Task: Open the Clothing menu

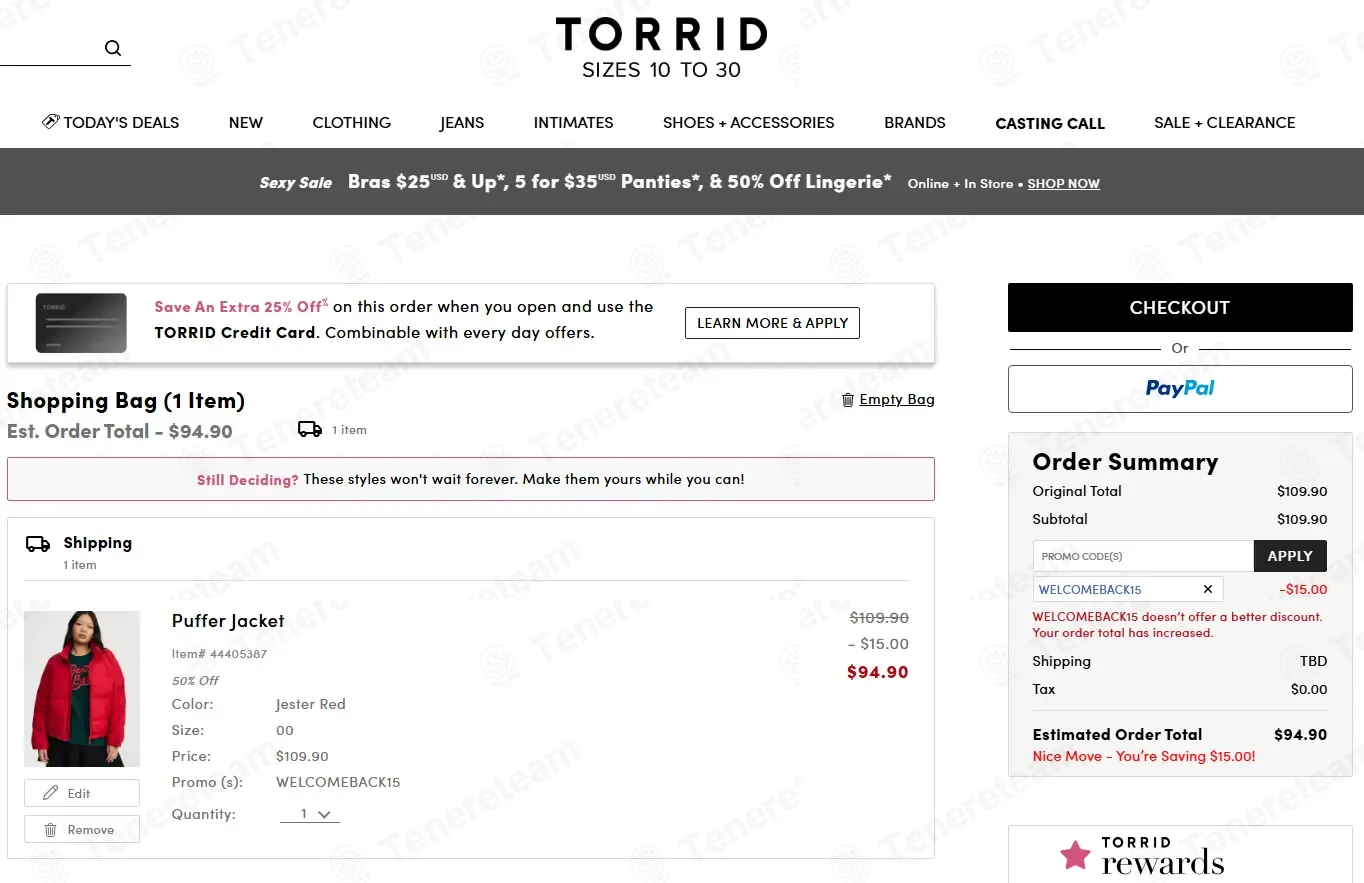Action: 351,123
